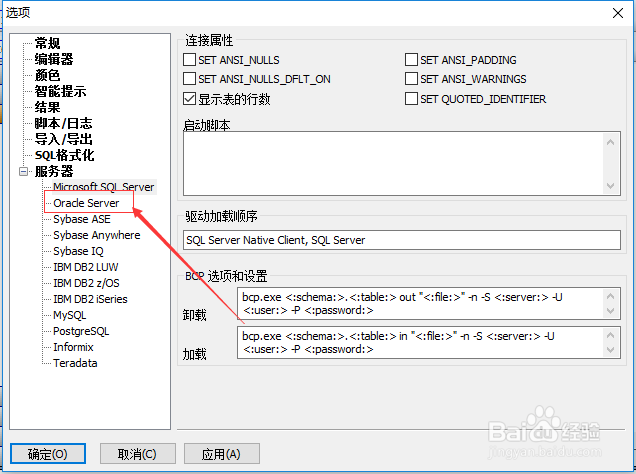The width and height of the screenshot is (636, 474).
Task: Select Oracle Server in the tree
Action: pyautogui.click(x=86, y=203)
